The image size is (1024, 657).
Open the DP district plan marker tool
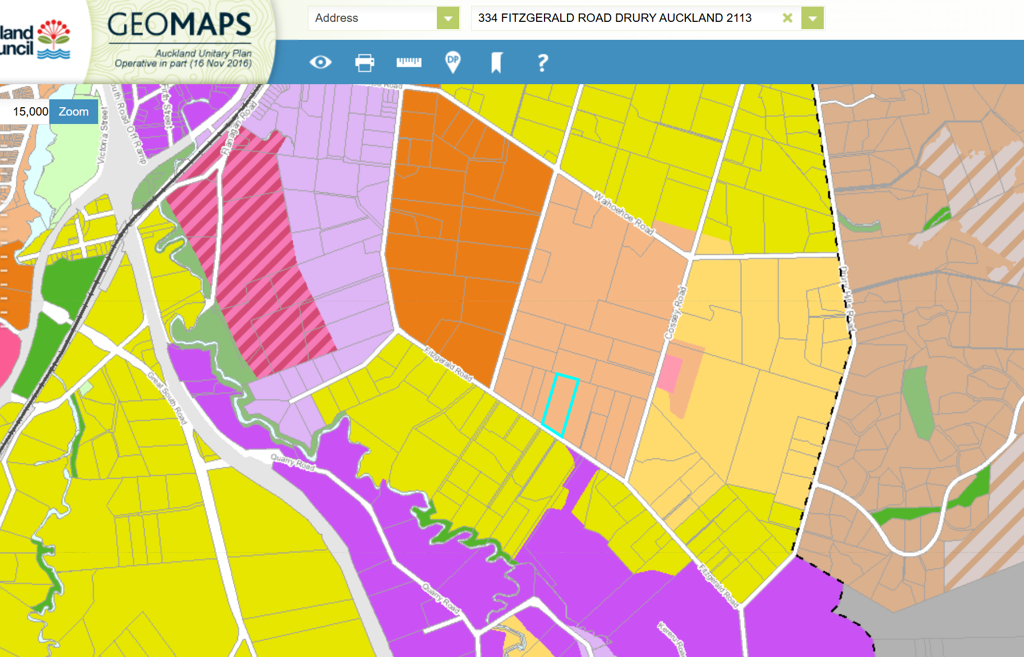tap(453, 63)
